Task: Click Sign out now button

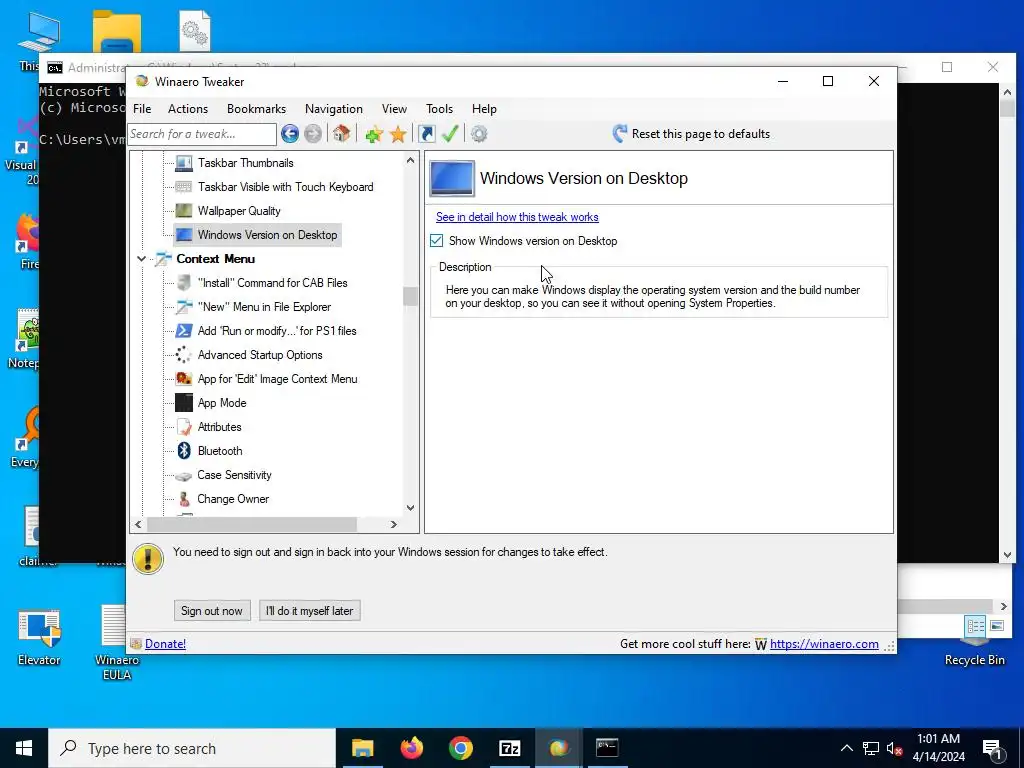Action: point(212,611)
